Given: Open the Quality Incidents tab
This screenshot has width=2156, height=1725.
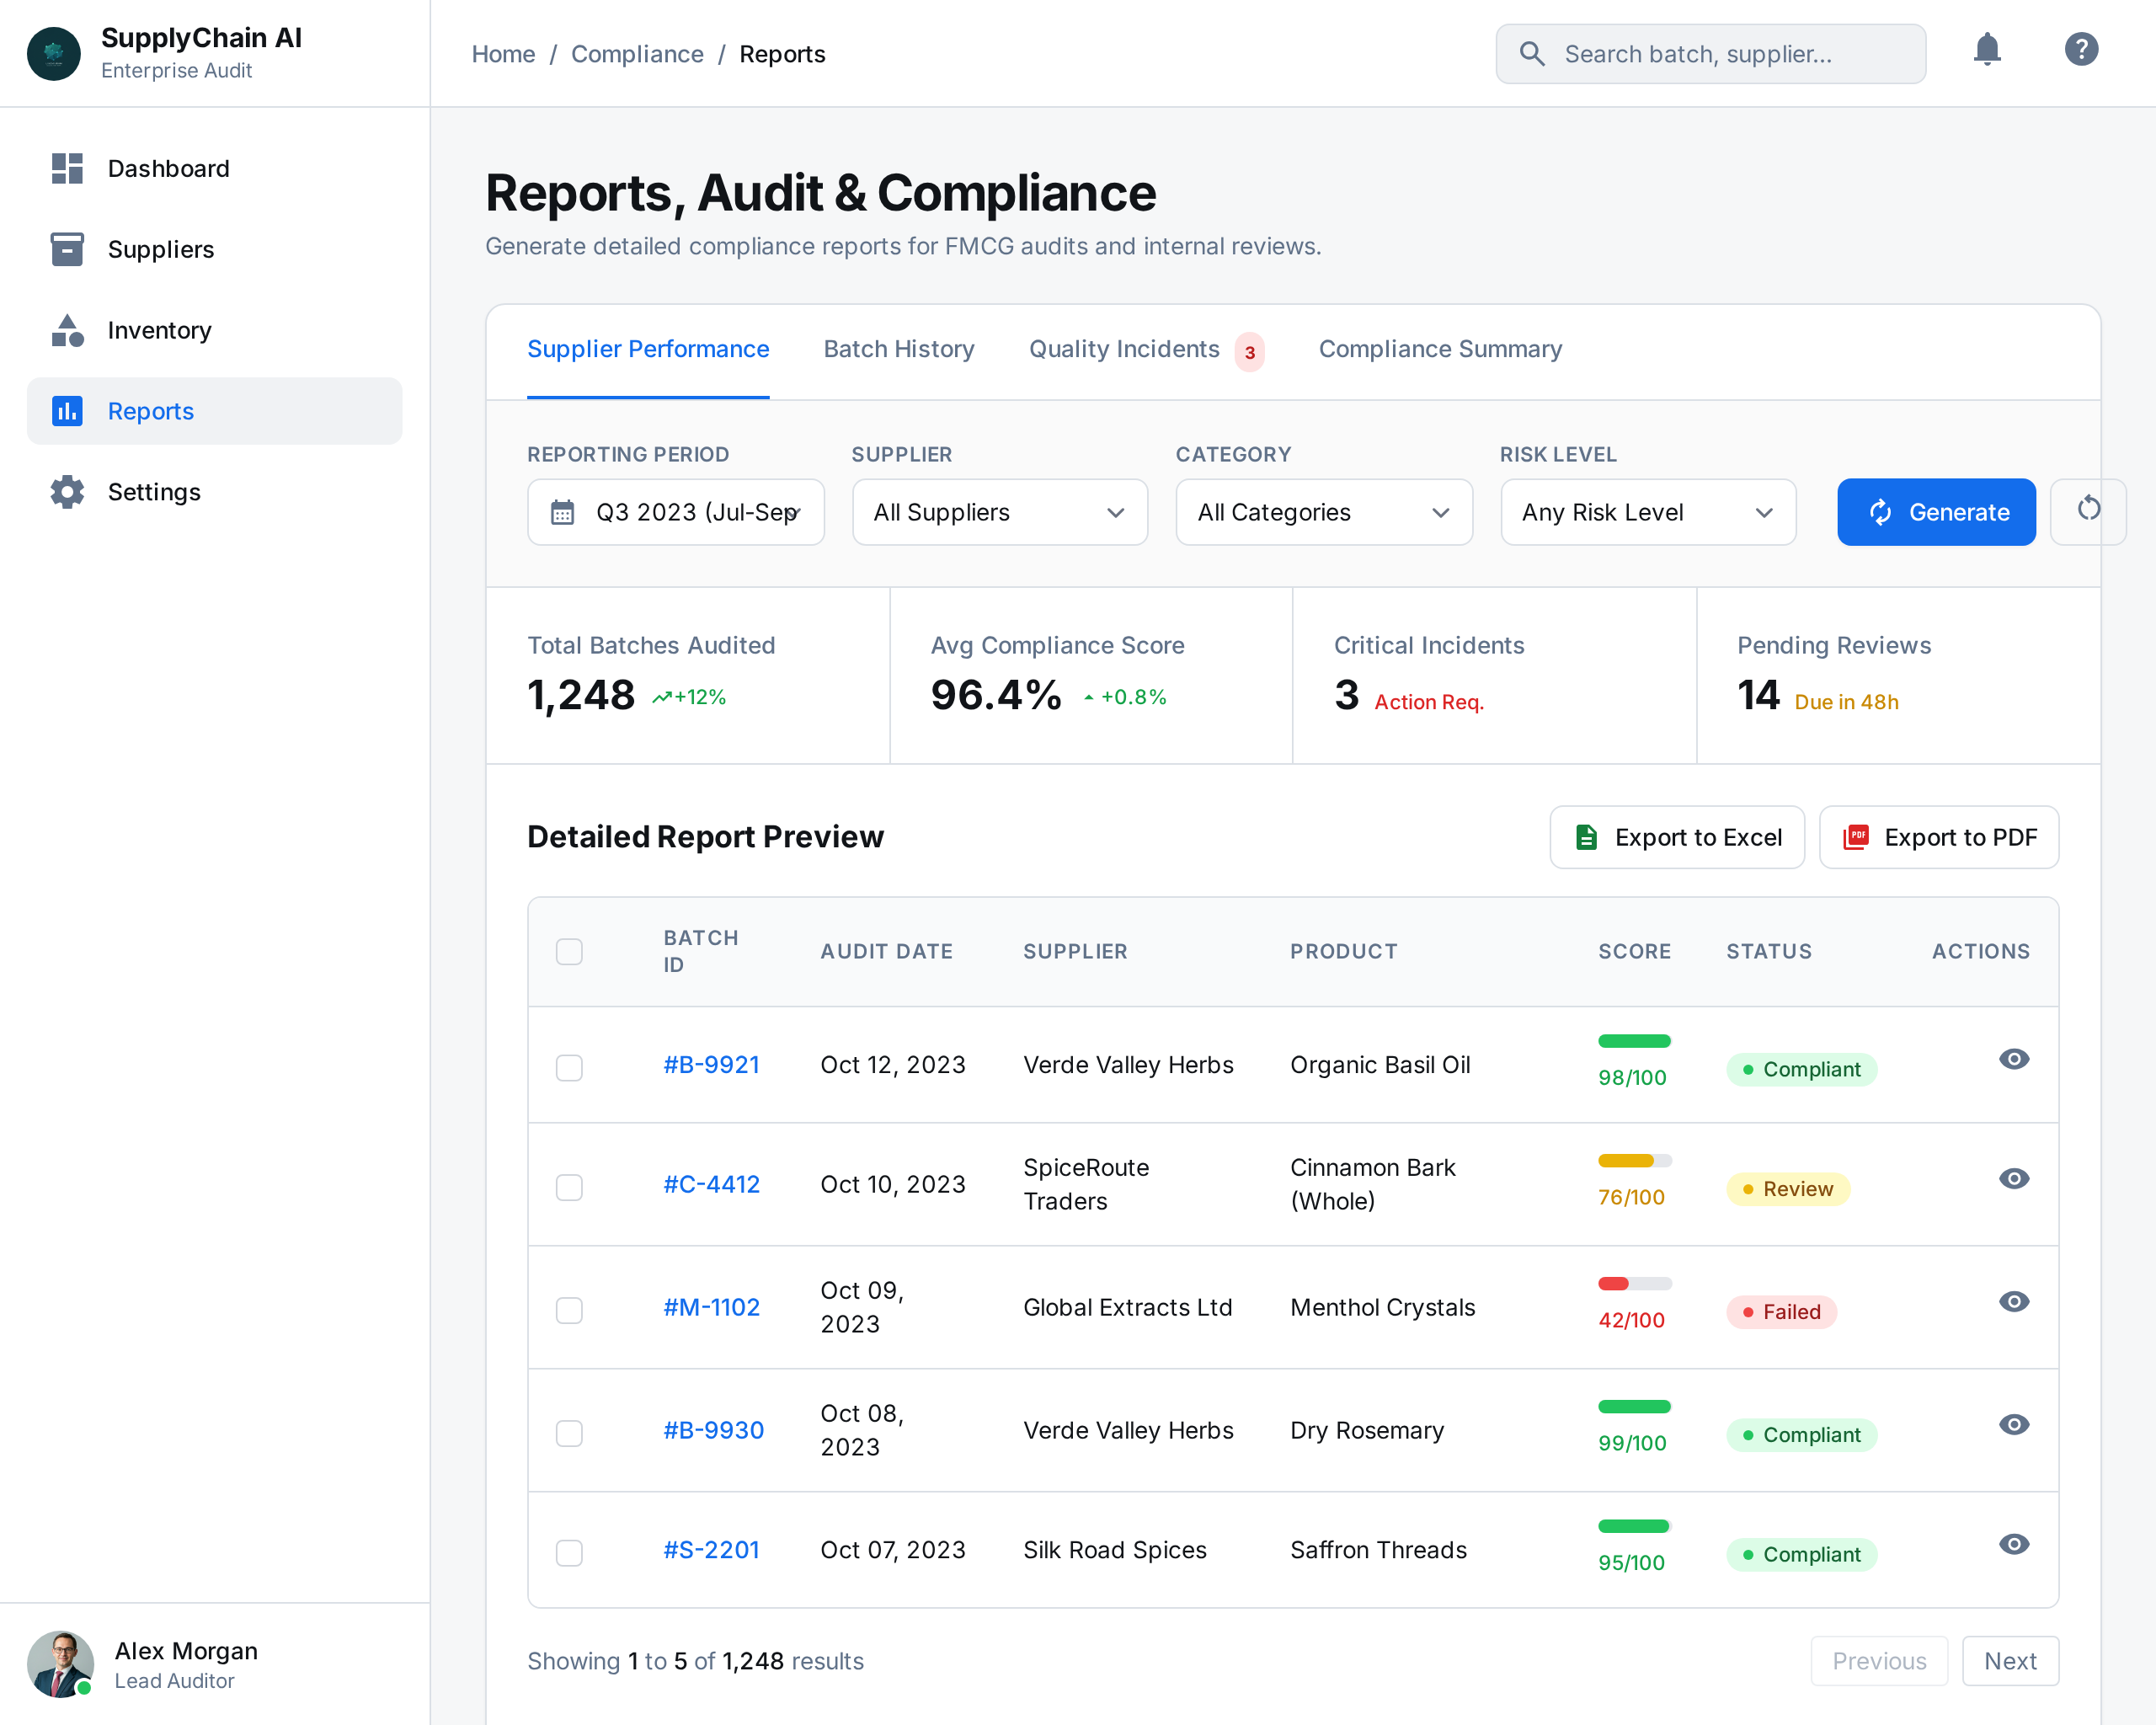Looking at the screenshot, I should [x=1146, y=350].
